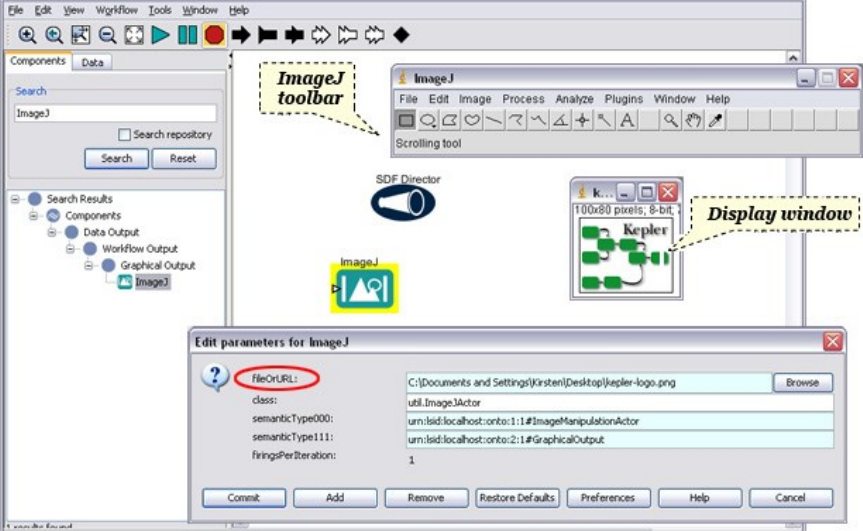Open the Image menu in ImageJ window

tap(475, 99)
